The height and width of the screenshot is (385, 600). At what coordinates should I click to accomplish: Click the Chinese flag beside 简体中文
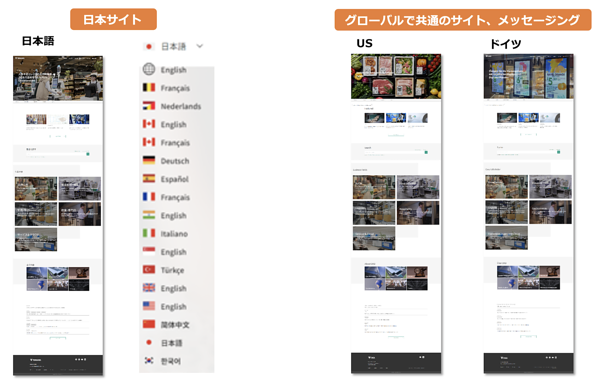[149, 324]
